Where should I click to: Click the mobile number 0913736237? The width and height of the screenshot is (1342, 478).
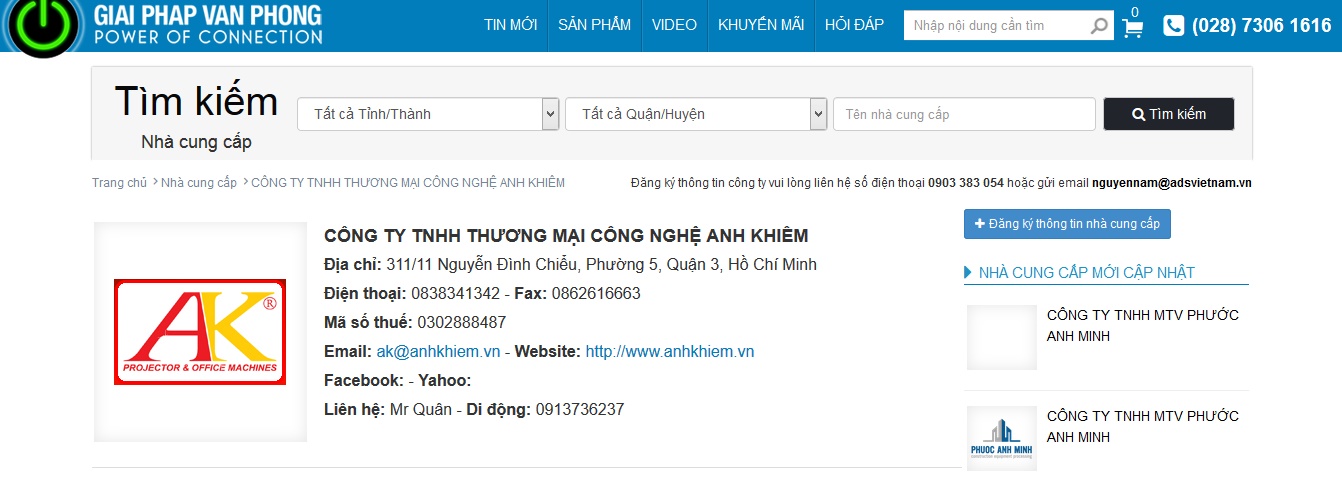click(580, 410)
